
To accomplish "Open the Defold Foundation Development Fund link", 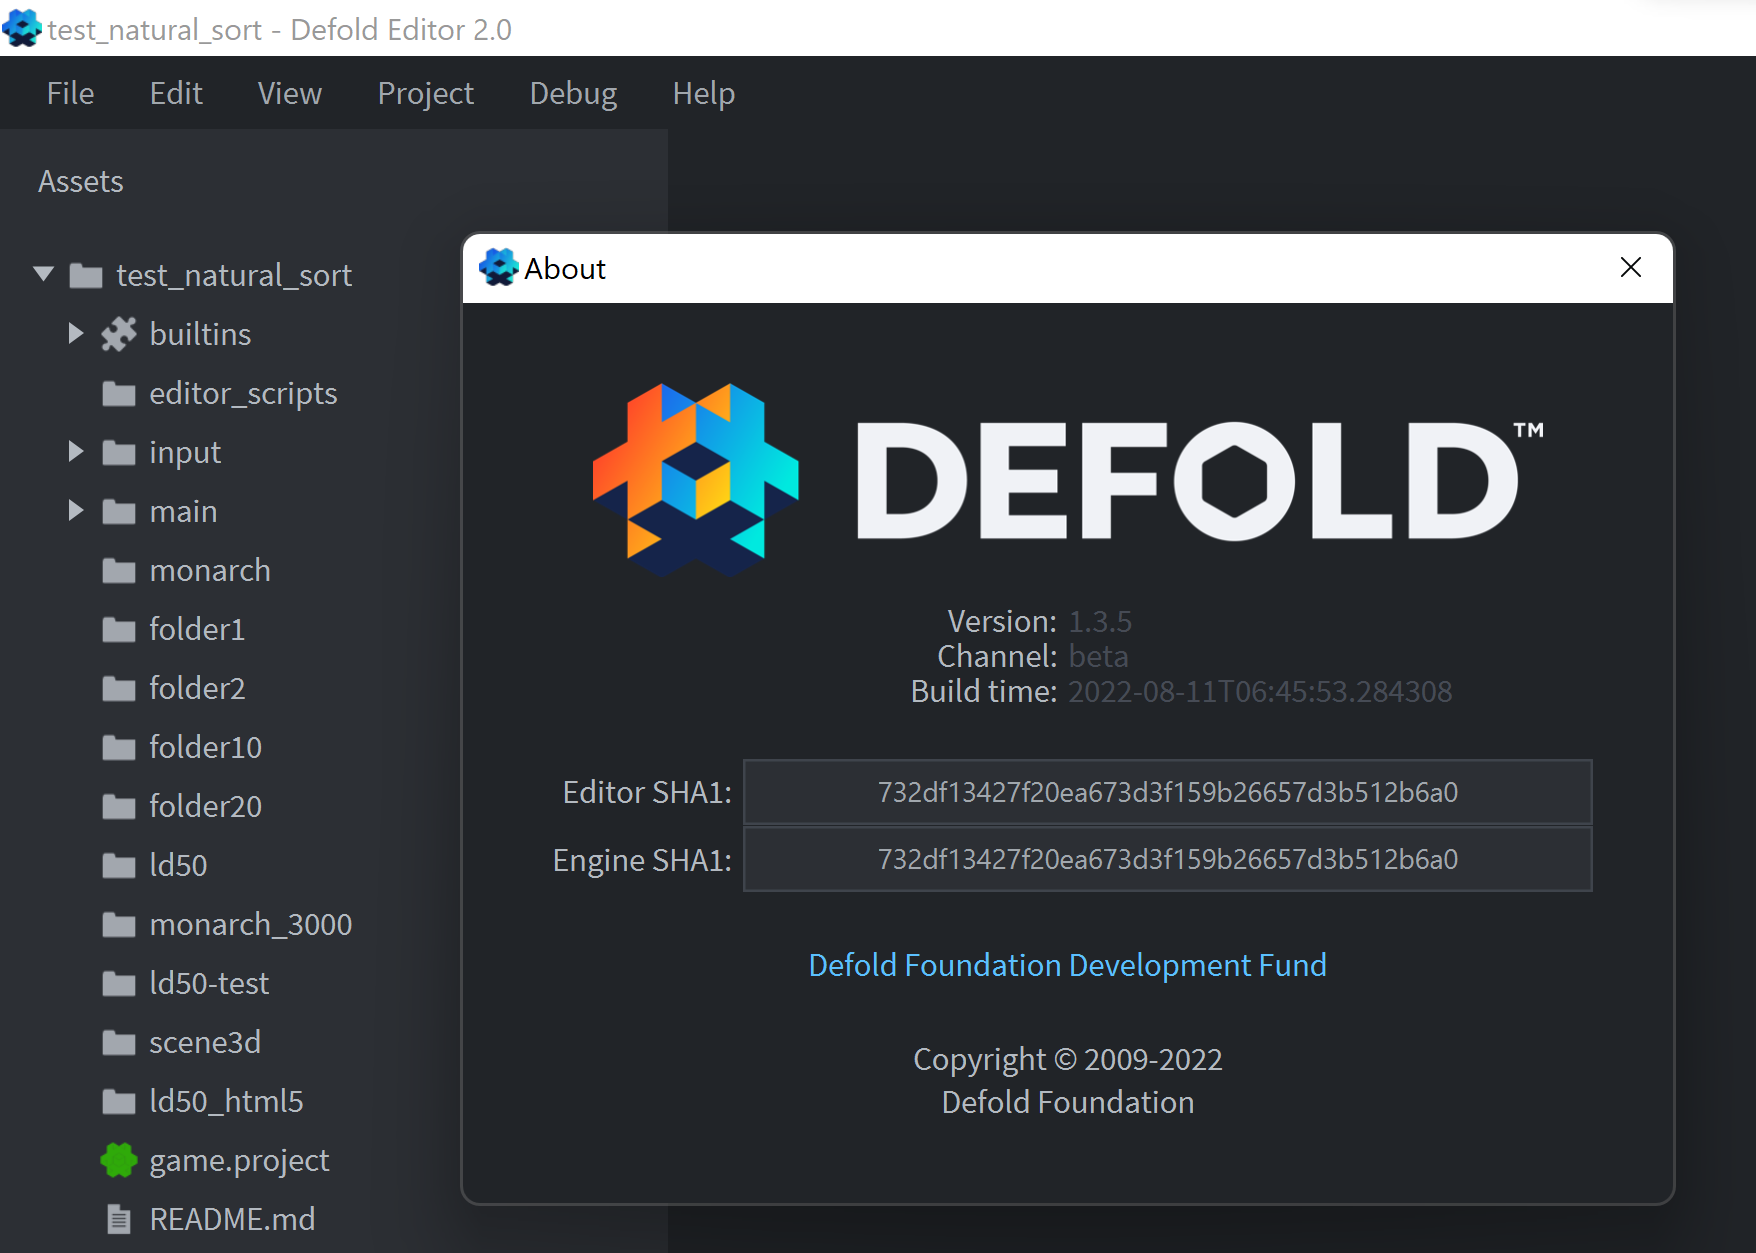I will coord(1067,965).
